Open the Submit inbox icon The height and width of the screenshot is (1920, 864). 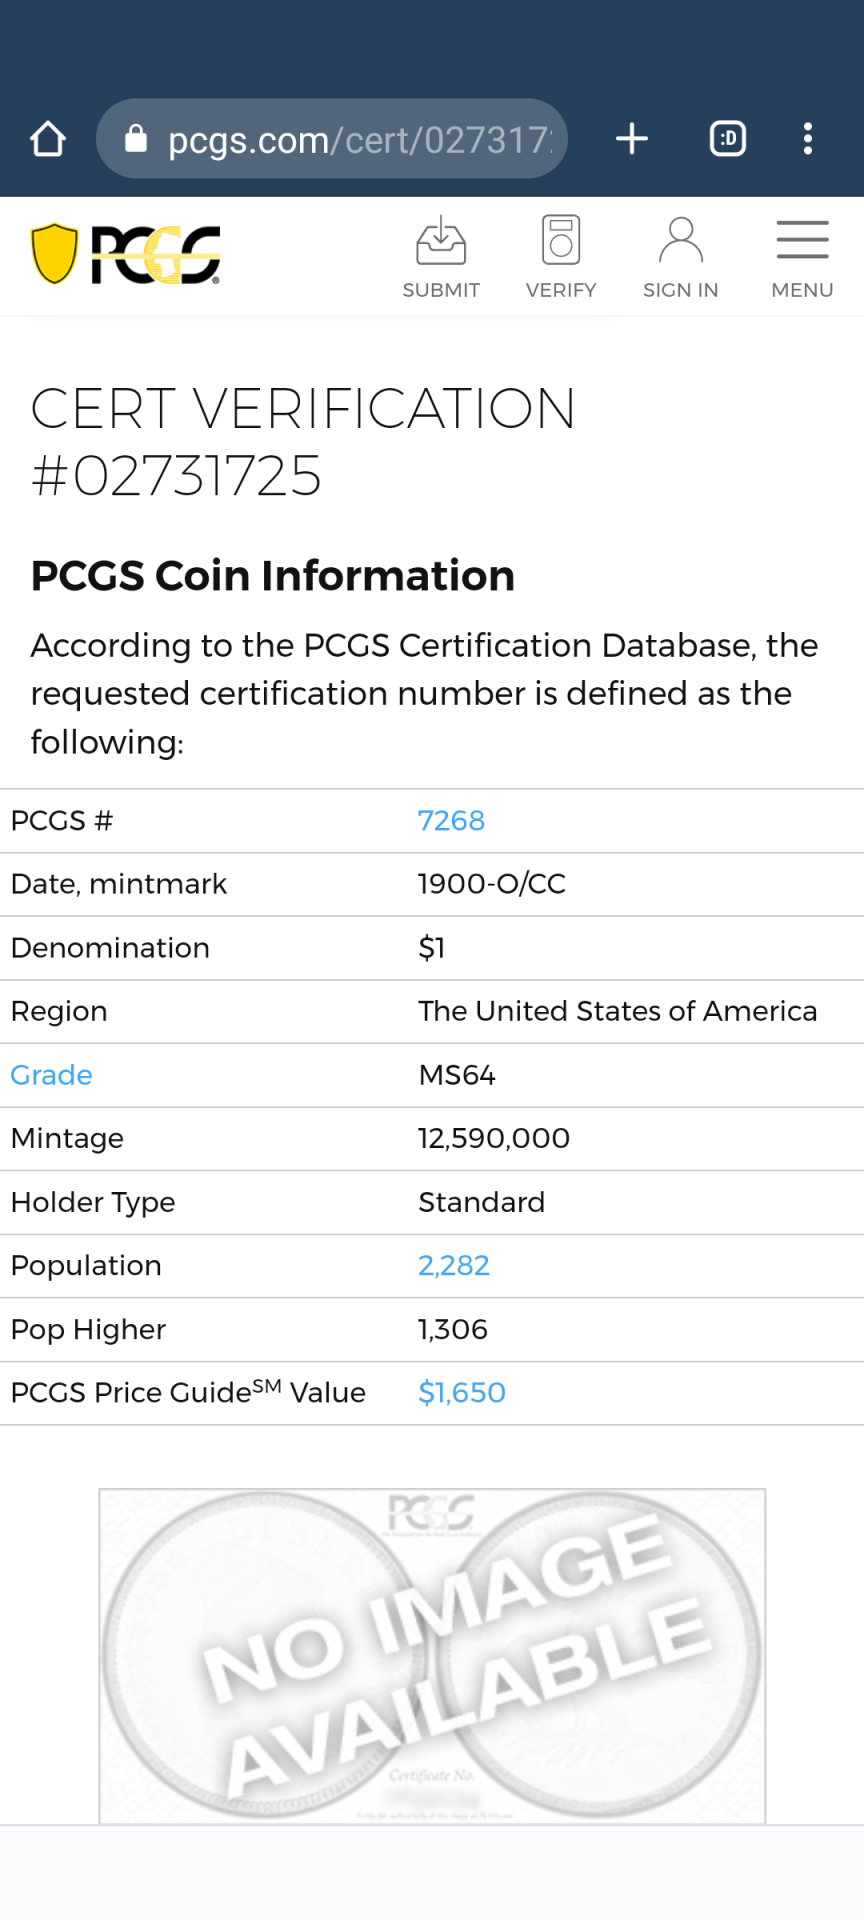(441, 240)
